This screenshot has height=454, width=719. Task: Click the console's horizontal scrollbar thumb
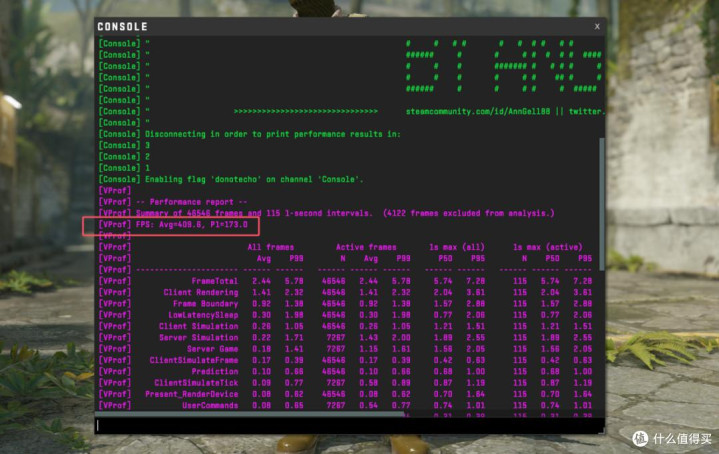click(250, 415)
